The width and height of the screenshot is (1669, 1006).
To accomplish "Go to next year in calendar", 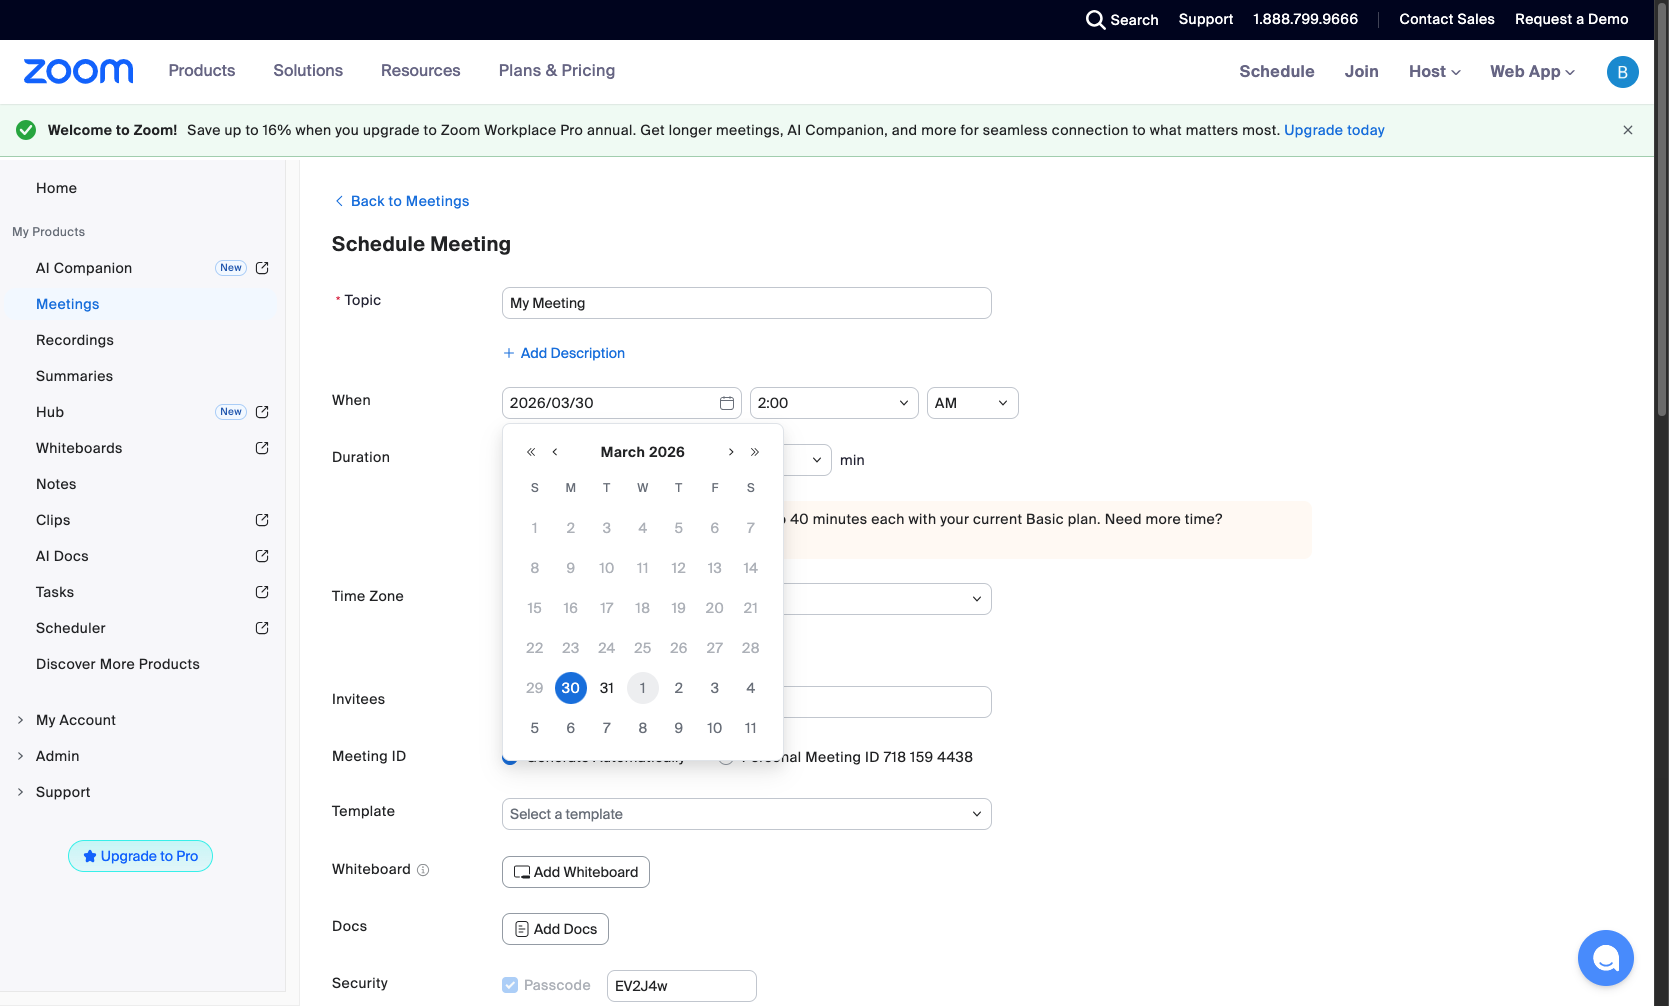I will coord(755,452).
